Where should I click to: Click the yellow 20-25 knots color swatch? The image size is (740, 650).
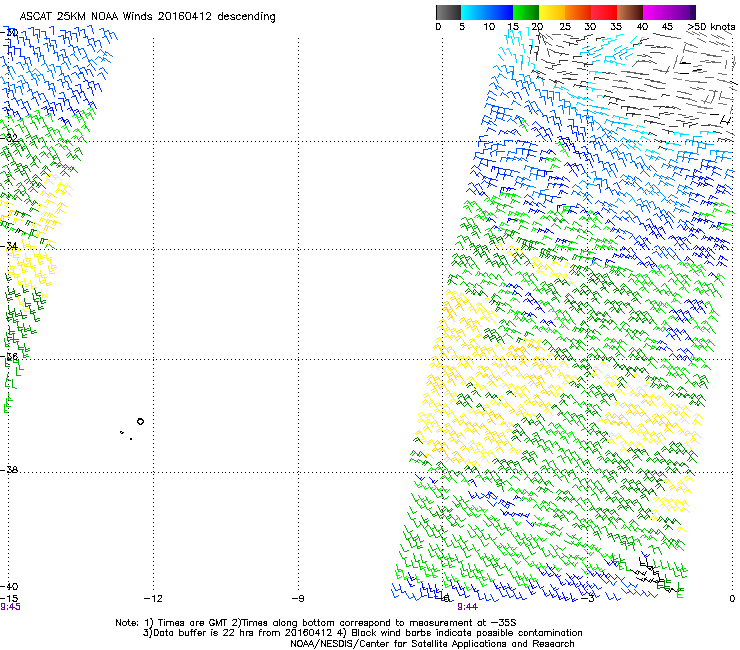552,12
